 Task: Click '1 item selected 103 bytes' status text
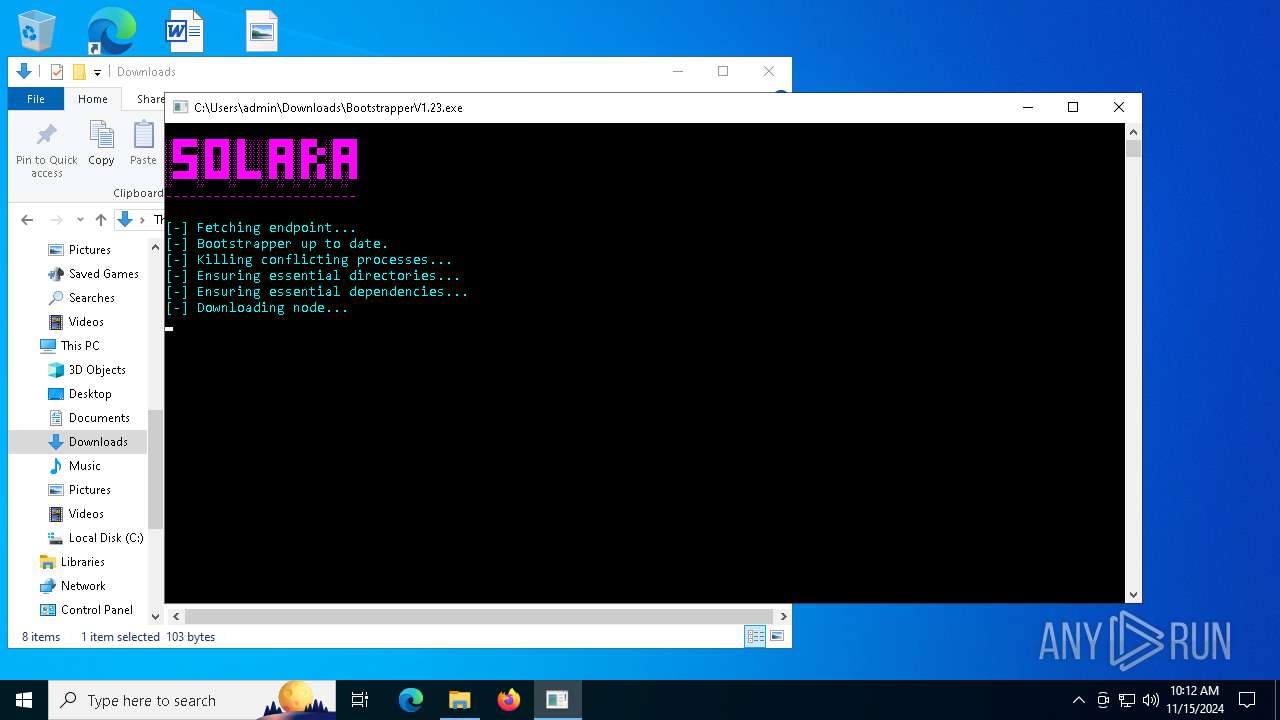(148, 637)
